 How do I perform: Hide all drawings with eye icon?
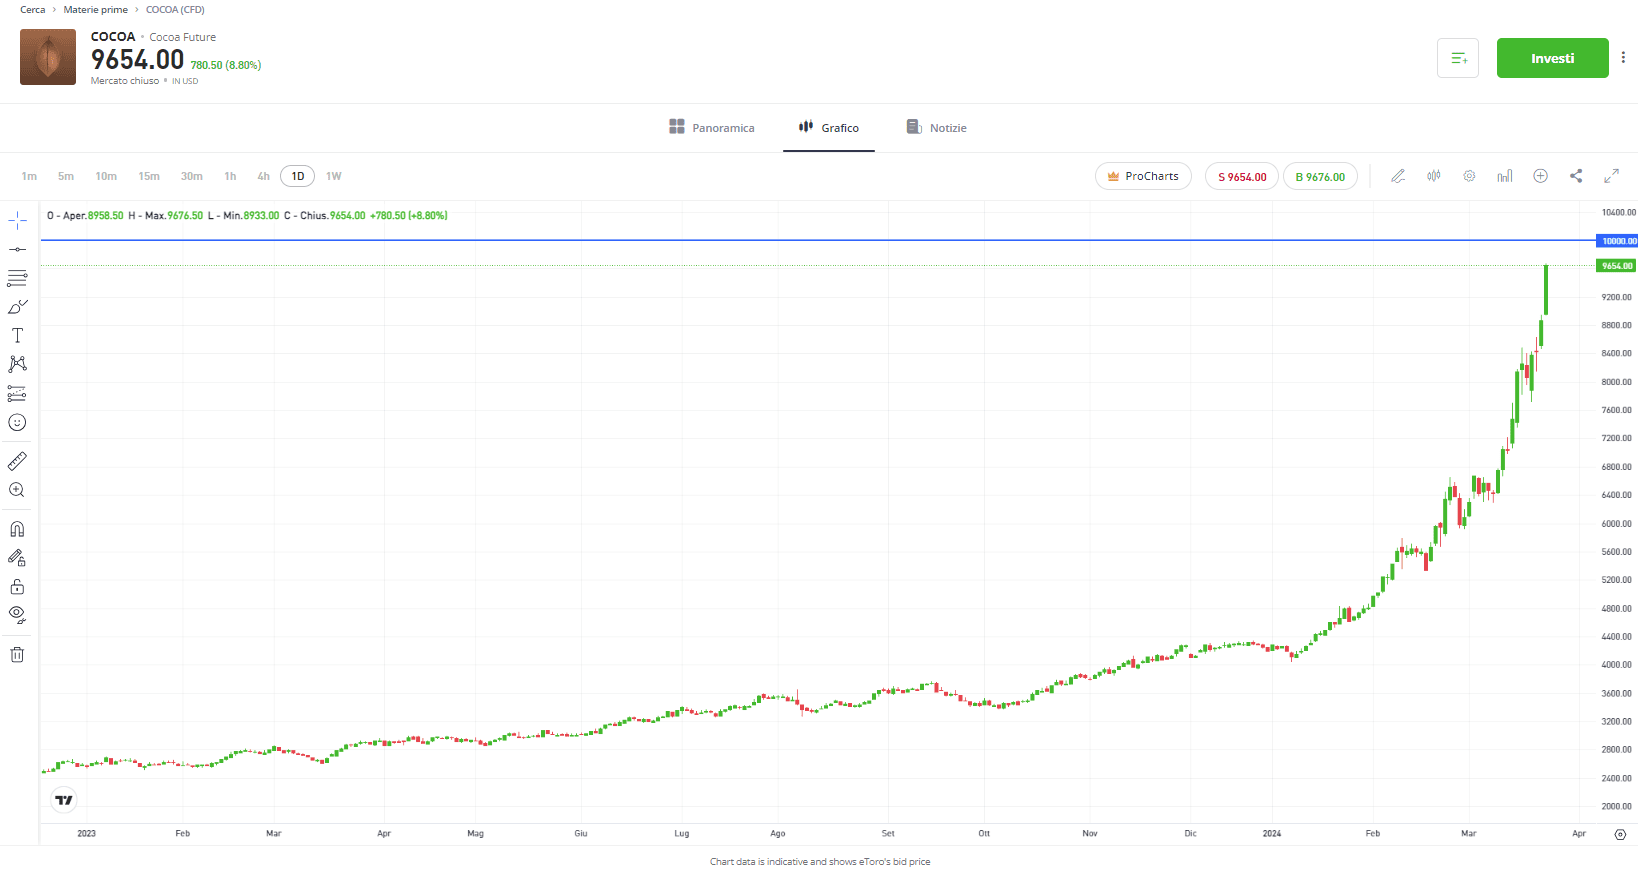point(17,615)
